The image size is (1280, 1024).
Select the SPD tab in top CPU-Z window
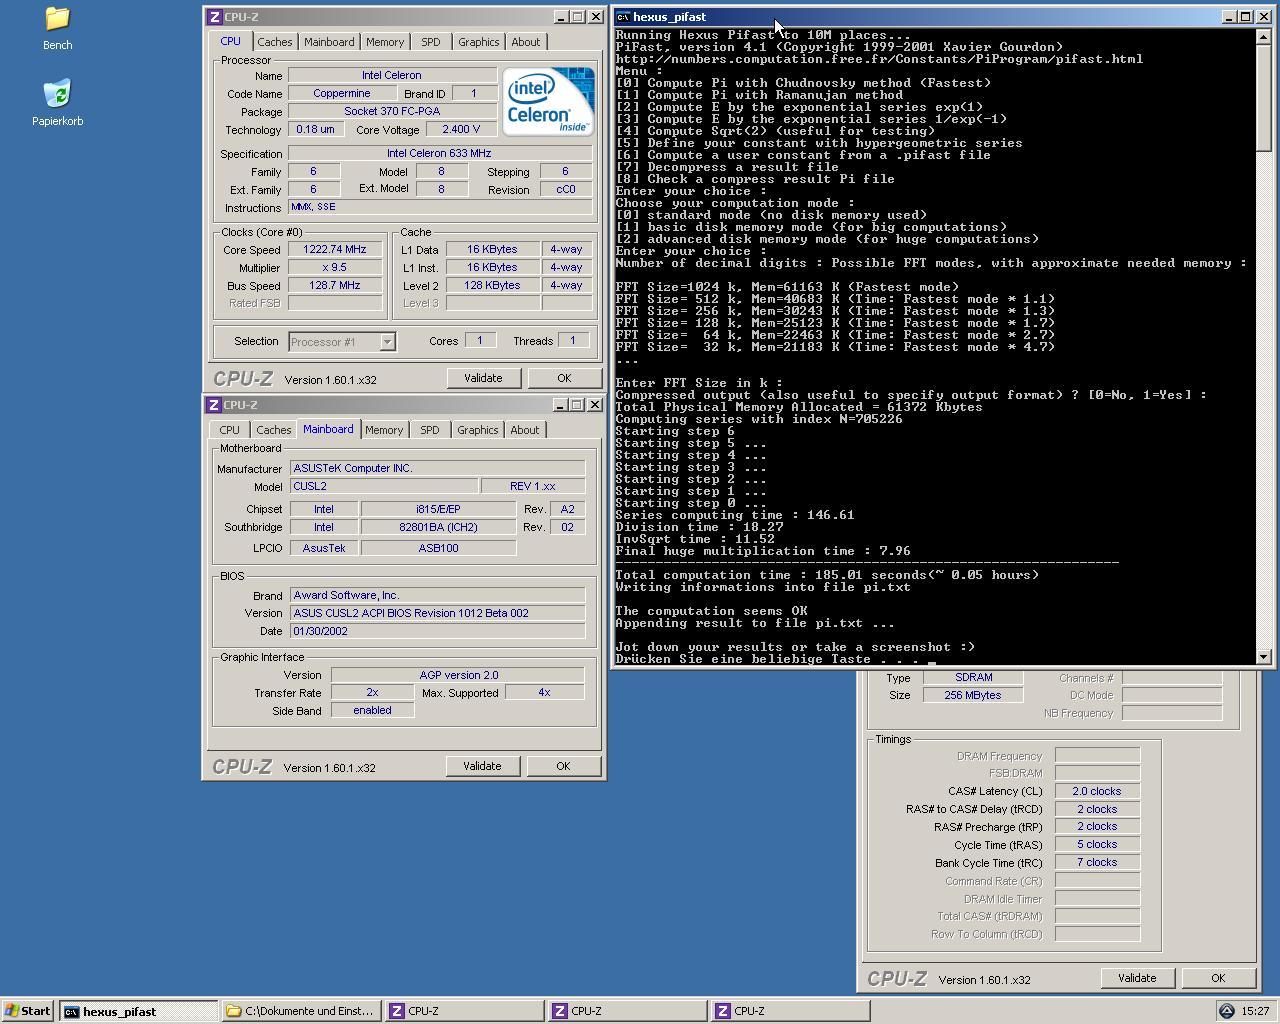point(430,42)
